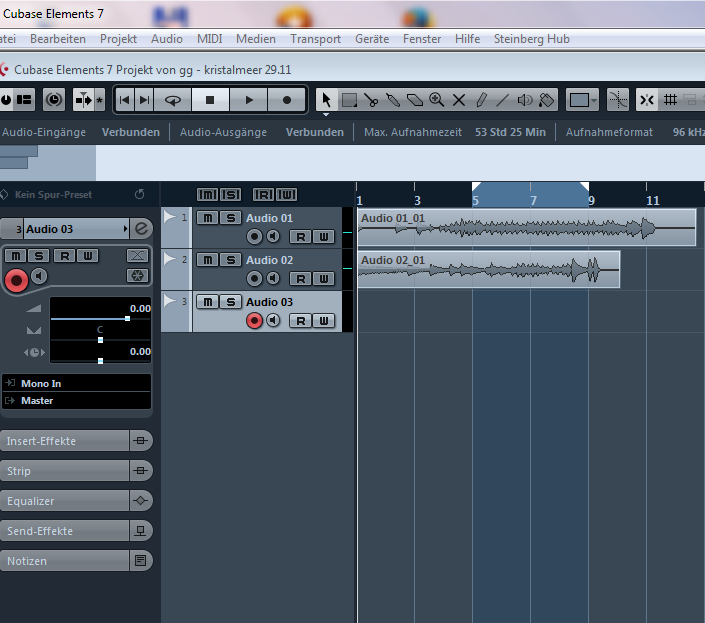Toggle Auto-Scroll toolbar button
The height and width of the screenshot is (623, 705).
coord(84,100)
